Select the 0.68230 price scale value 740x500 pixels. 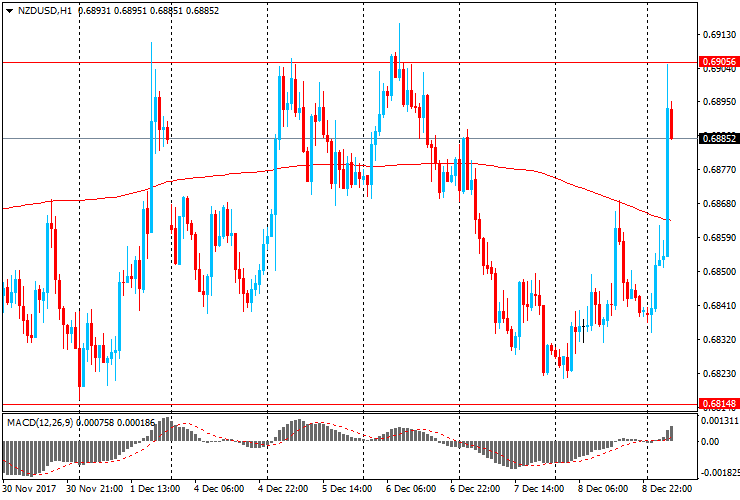coord(719,373)
